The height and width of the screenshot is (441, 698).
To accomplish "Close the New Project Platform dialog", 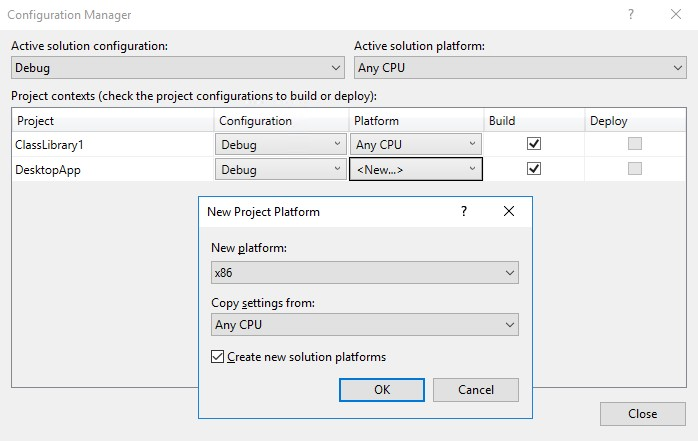I will coord(509,212).
